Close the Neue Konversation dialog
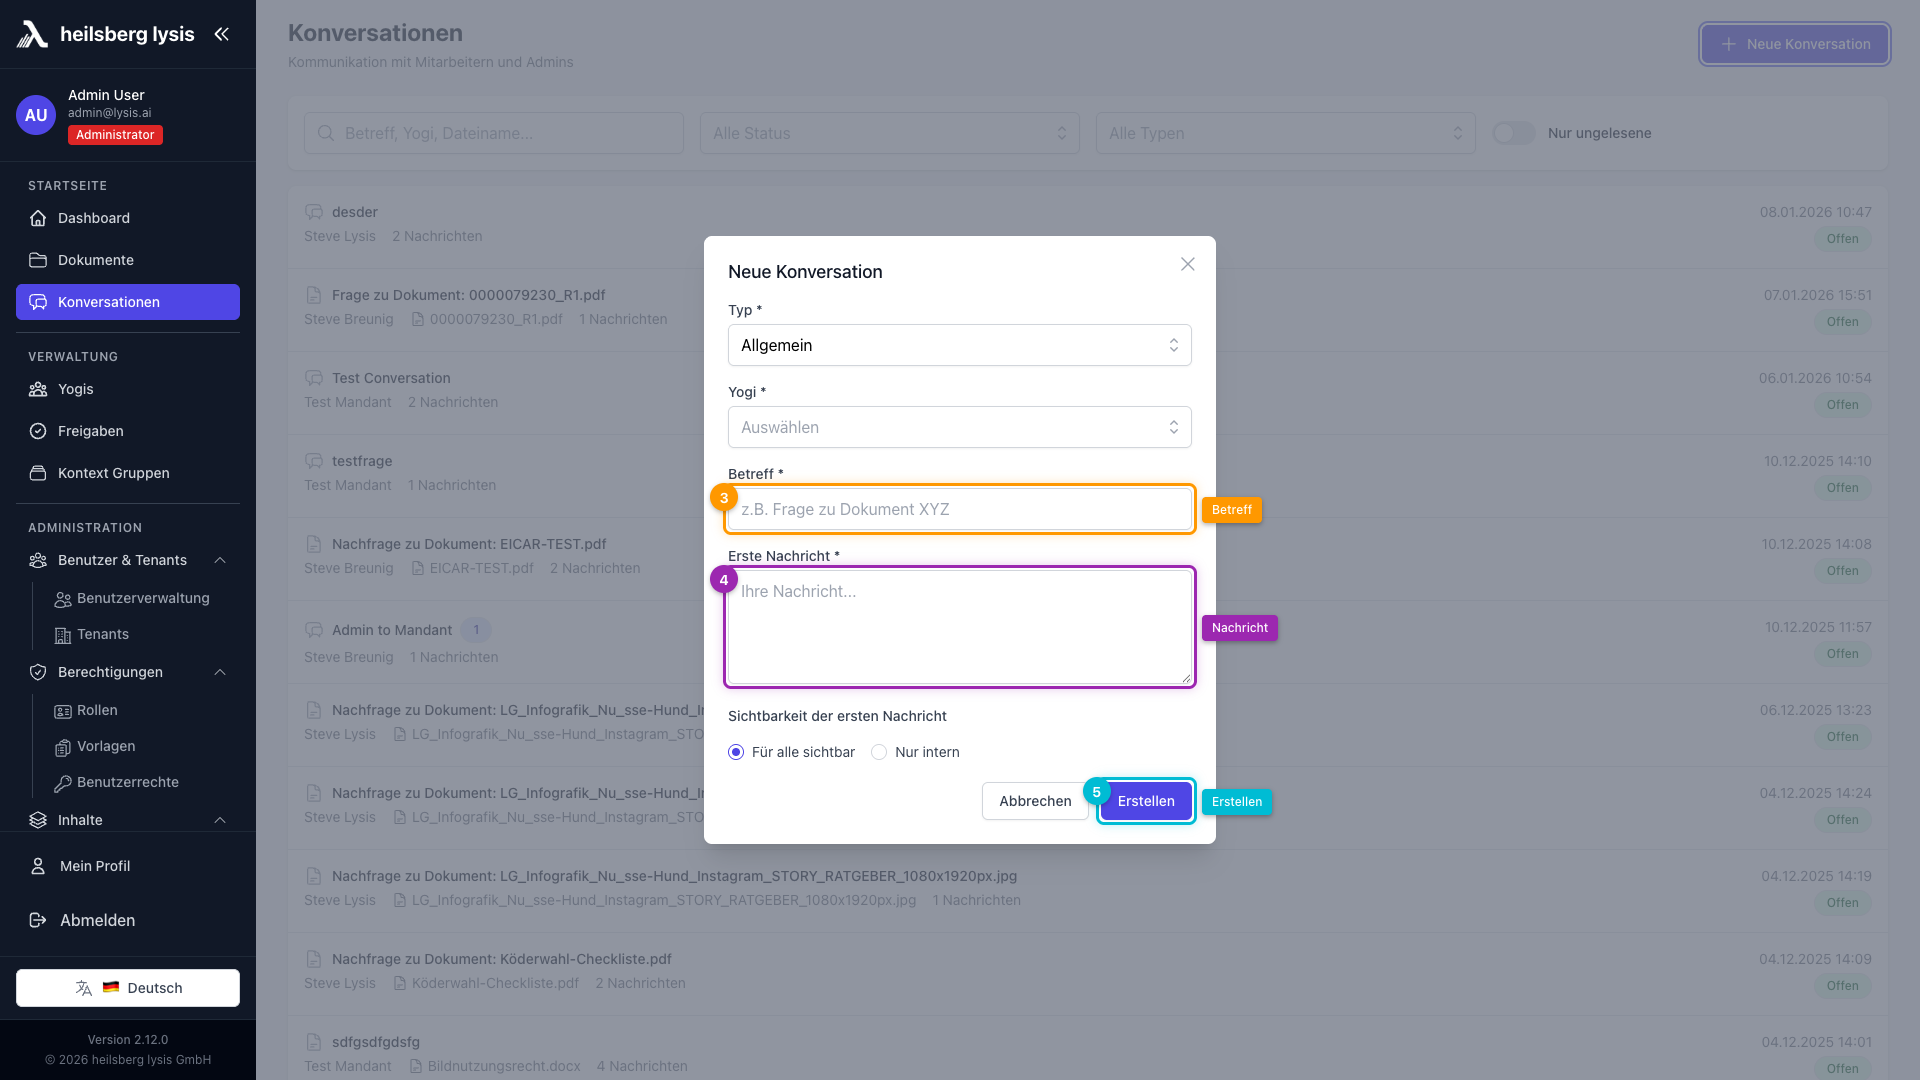 click(1187, 264)
